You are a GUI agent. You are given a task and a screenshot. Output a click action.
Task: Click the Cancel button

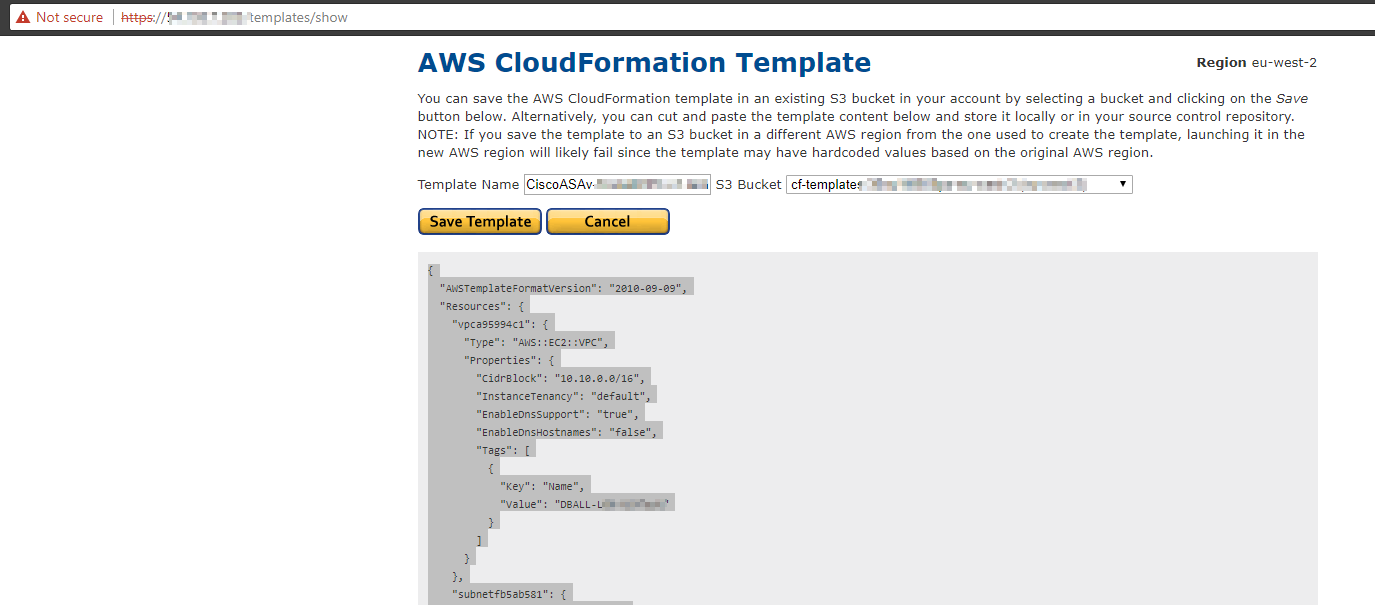click(x=607, y=222)
